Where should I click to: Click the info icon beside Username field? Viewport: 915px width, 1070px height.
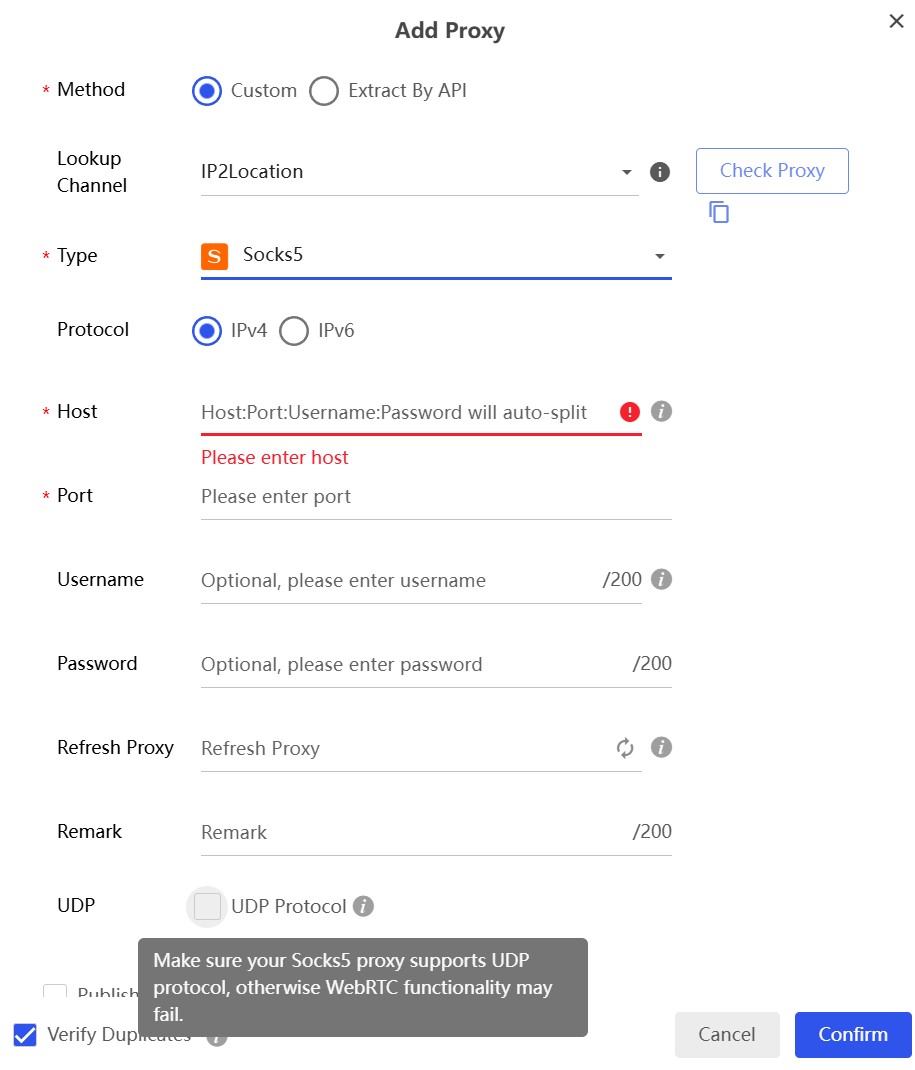[x=661, y=579]
